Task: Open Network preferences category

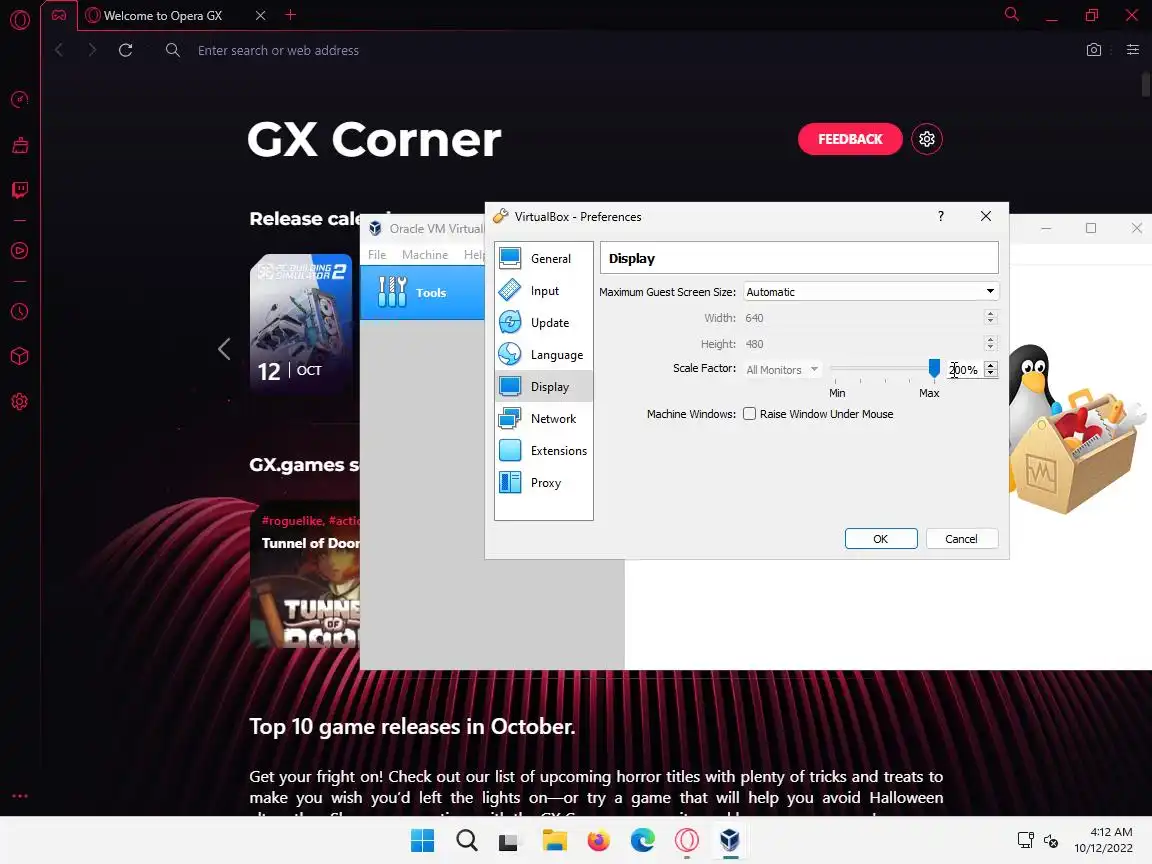Action: (x=544, y=419)
